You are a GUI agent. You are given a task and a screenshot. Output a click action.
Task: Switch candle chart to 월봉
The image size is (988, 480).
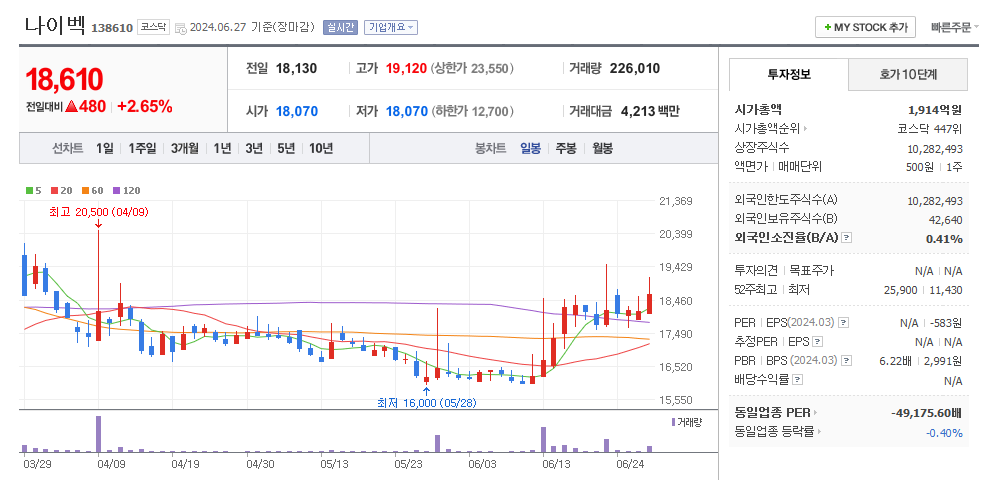(x=602, y=149)
